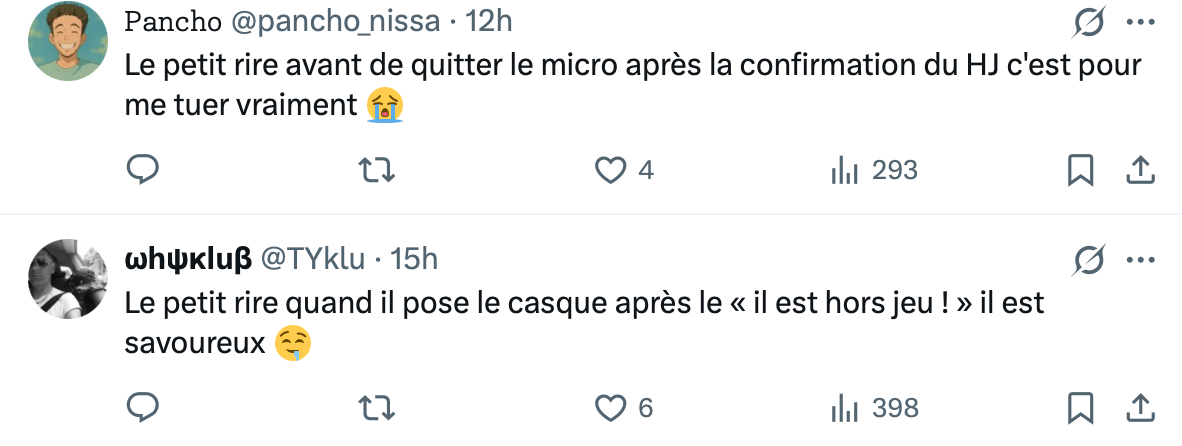The height and width of the screenshot is (446, 1182).
Task: Bookmark TYklu's tweet
Action: [1080, 408]
